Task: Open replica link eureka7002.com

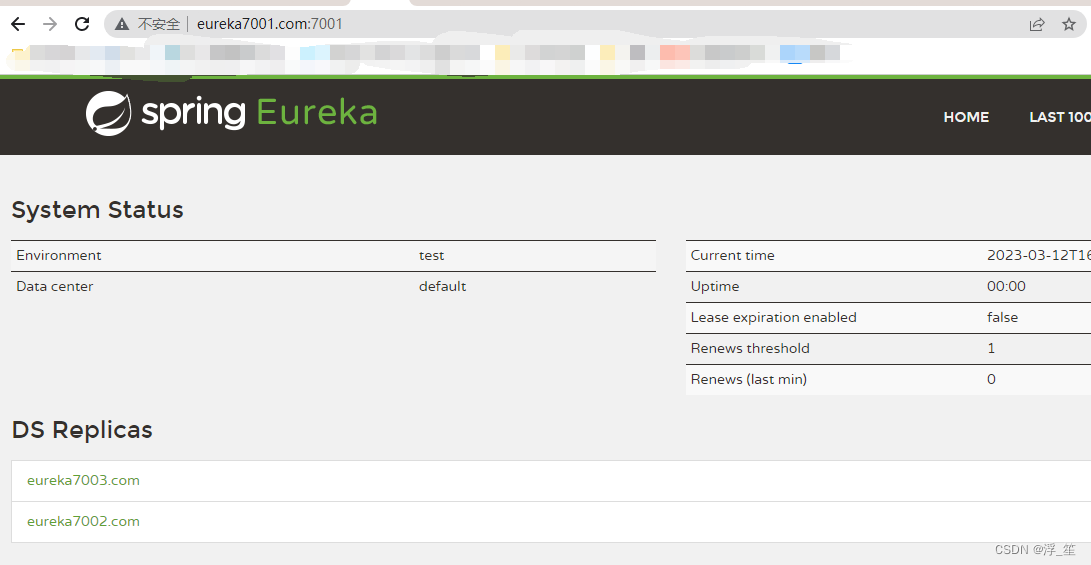Action: (x=83, y=521)
